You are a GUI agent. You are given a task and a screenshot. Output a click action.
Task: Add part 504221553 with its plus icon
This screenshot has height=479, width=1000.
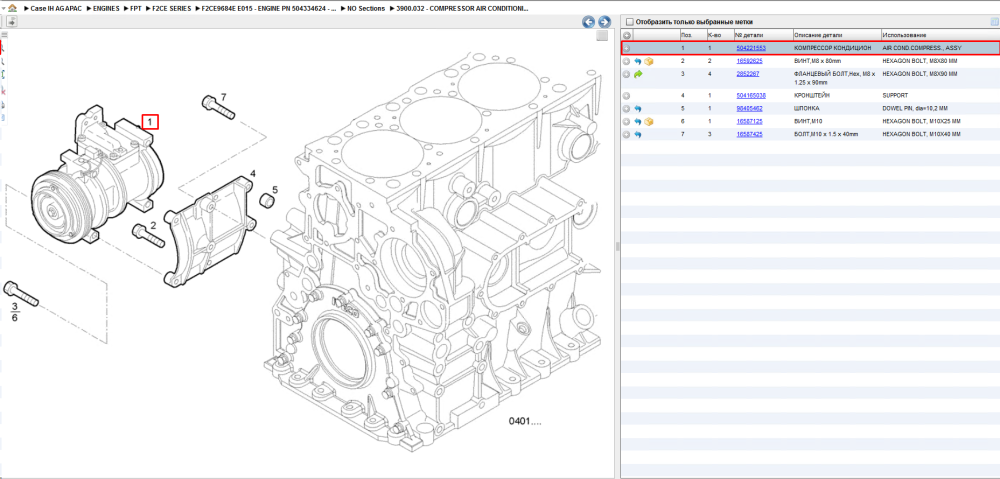627,48
